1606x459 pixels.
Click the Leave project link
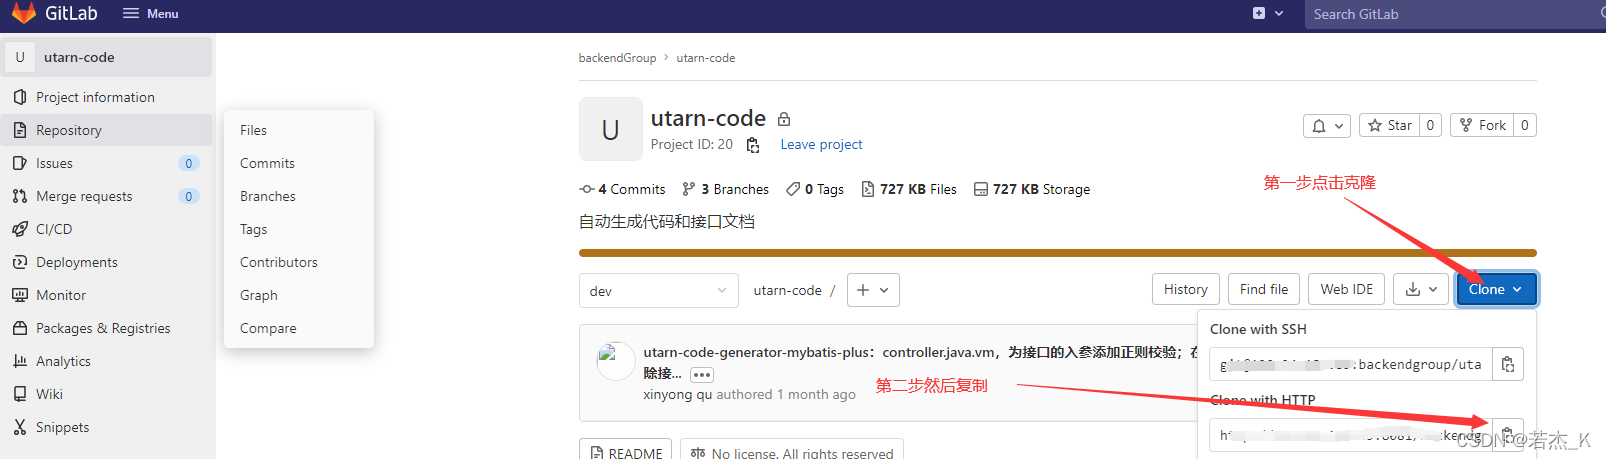tap(821, 145)
